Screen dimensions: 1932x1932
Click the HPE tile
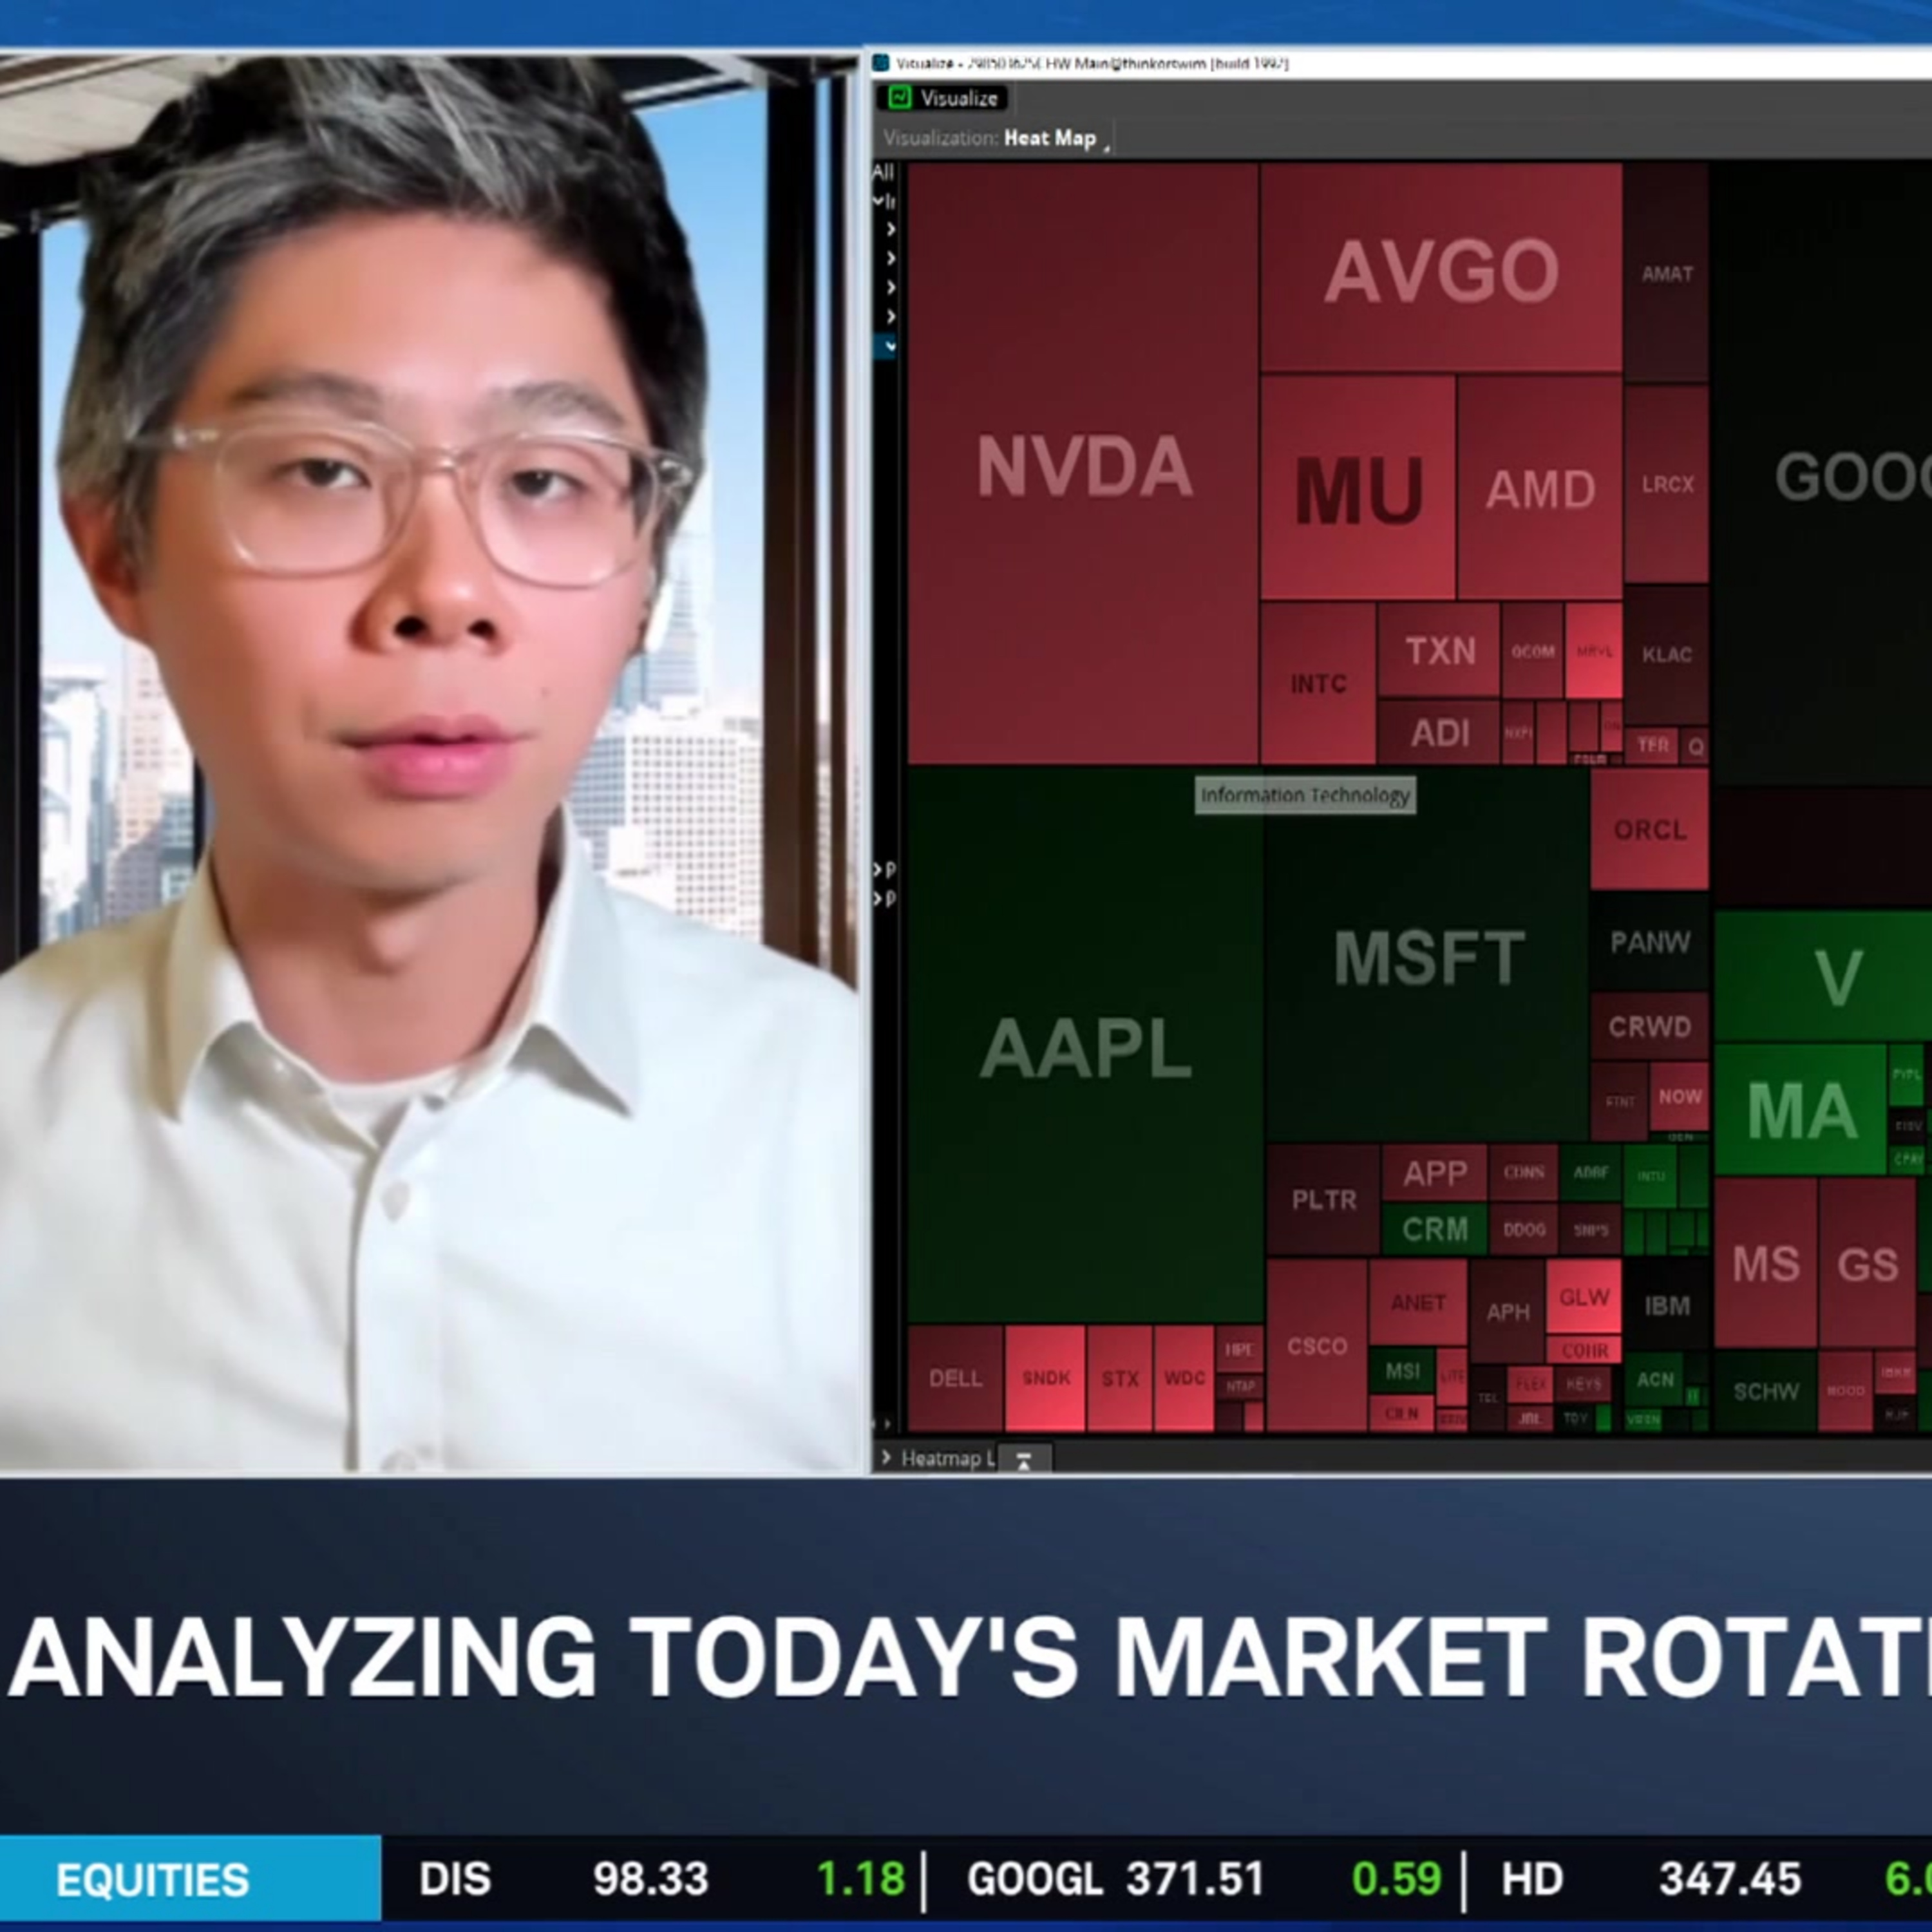tap(1239, 1349)
